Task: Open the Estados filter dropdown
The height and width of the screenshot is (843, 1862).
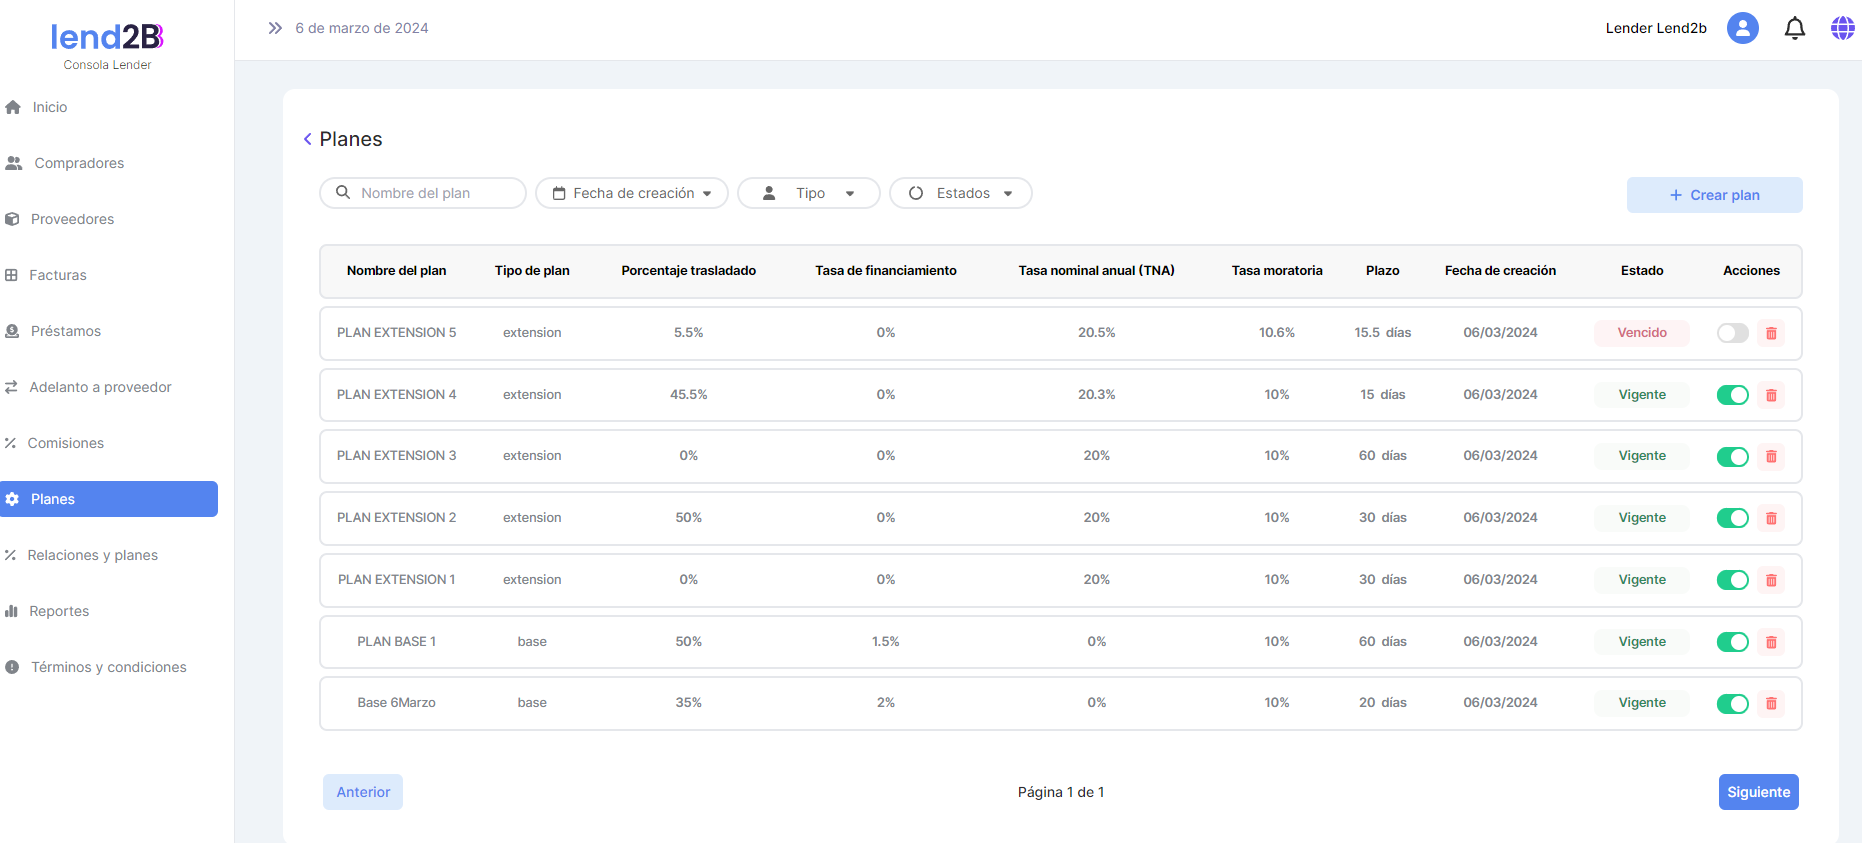Action: tap(960, 193)
